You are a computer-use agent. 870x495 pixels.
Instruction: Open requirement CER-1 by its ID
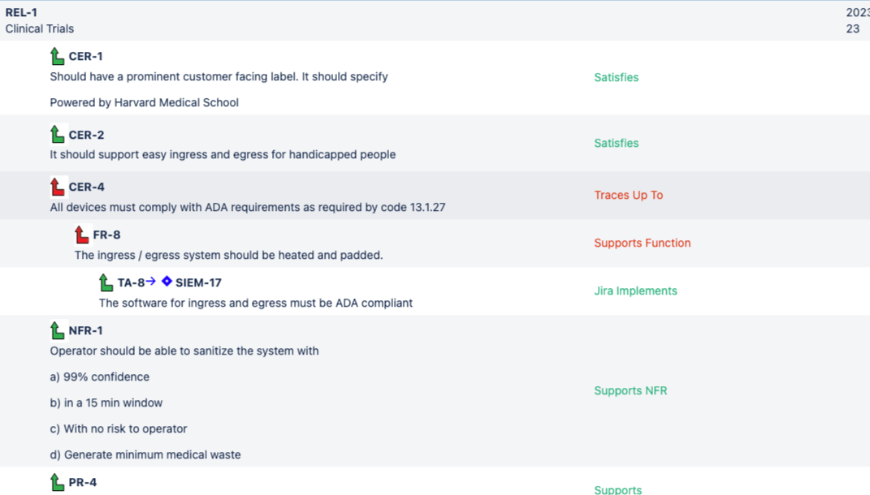86,57
